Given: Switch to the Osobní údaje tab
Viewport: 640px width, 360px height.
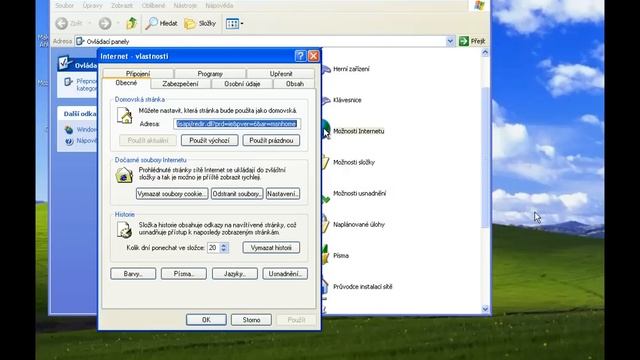Looking at the screenshot, I should click(x=242, y=84).
